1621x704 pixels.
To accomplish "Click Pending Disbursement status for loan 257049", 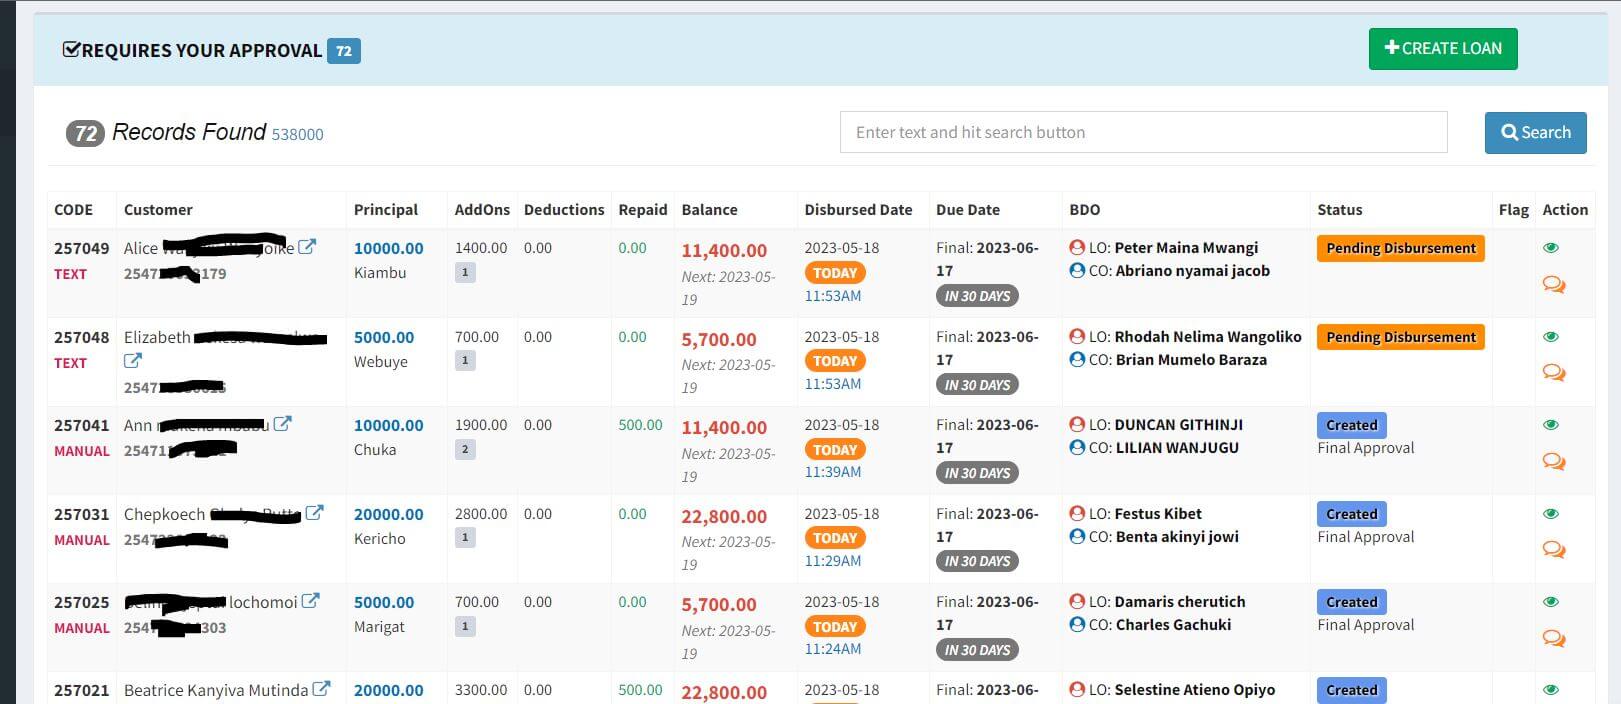I will 1400,248.
